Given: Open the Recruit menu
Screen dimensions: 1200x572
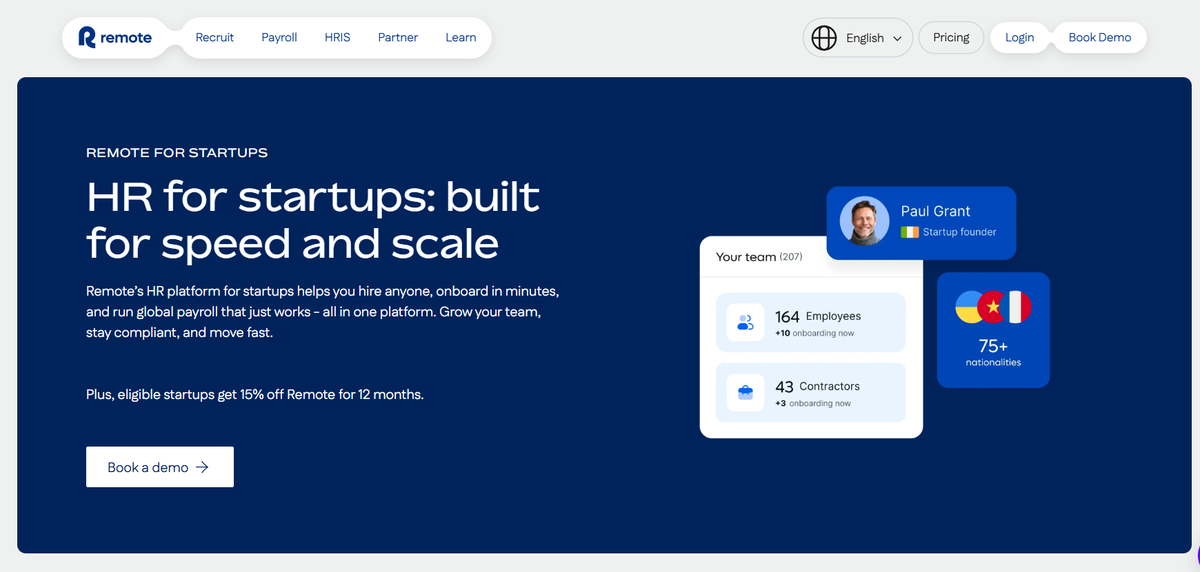Looking at the screenshot, I should (215, 38).
